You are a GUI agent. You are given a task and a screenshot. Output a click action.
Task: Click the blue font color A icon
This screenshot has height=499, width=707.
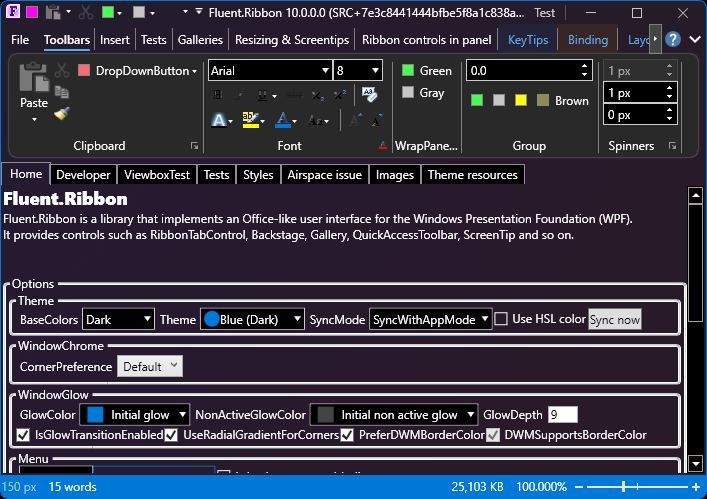point(283,120)
